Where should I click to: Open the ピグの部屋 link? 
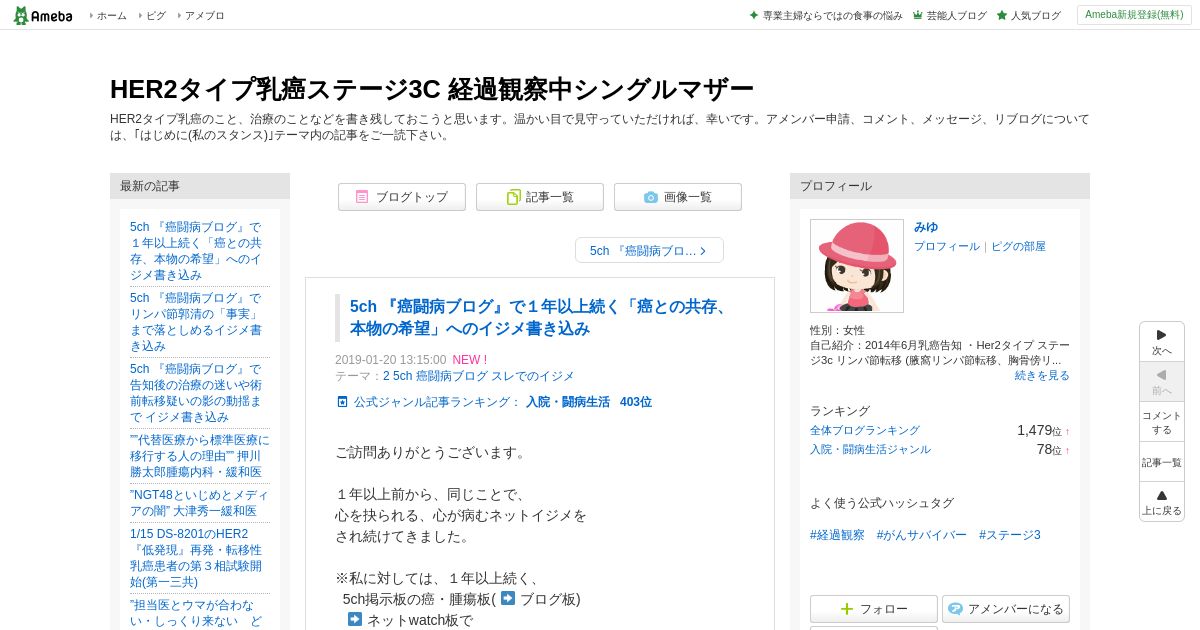tap(1018, 246)
